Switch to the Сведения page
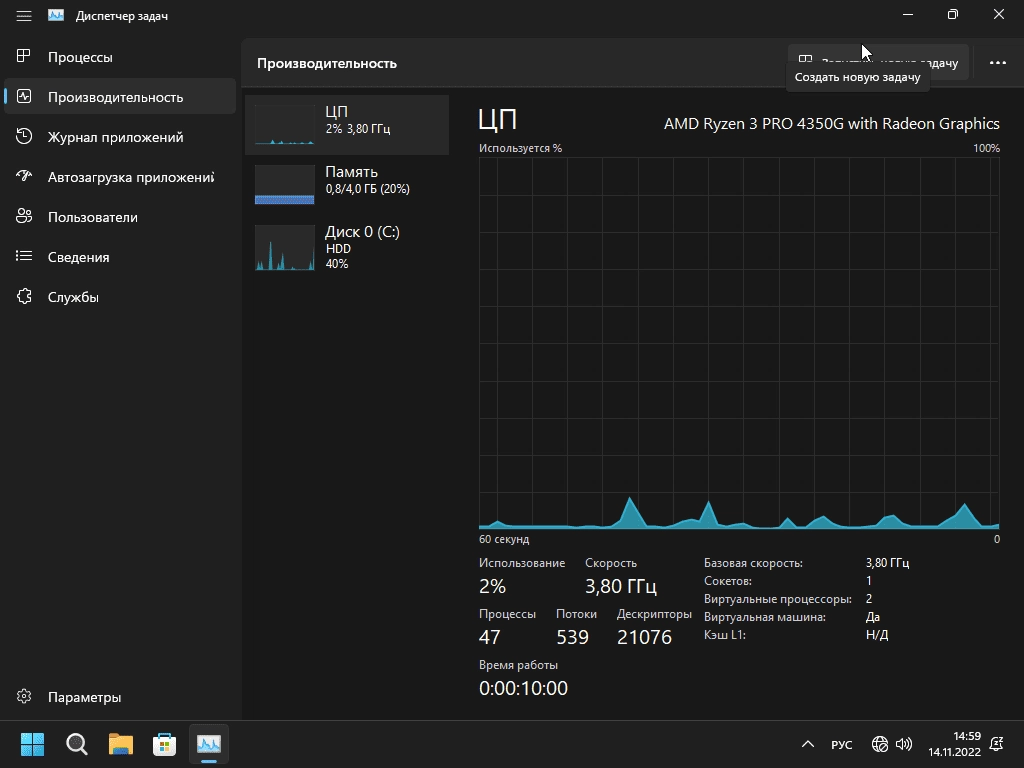 [x=120, y=256]
